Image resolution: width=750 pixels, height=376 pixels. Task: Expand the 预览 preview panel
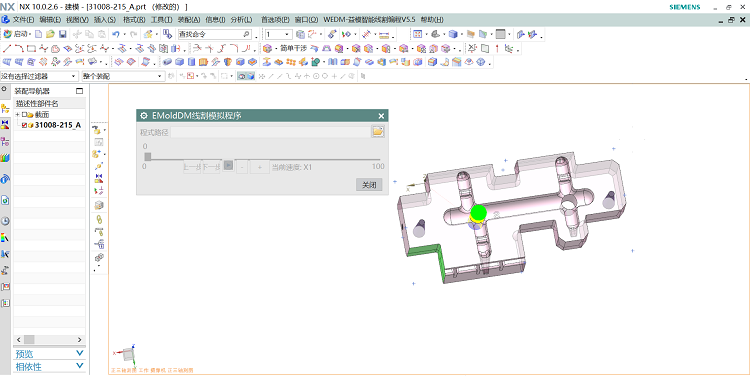click(49, 354)
